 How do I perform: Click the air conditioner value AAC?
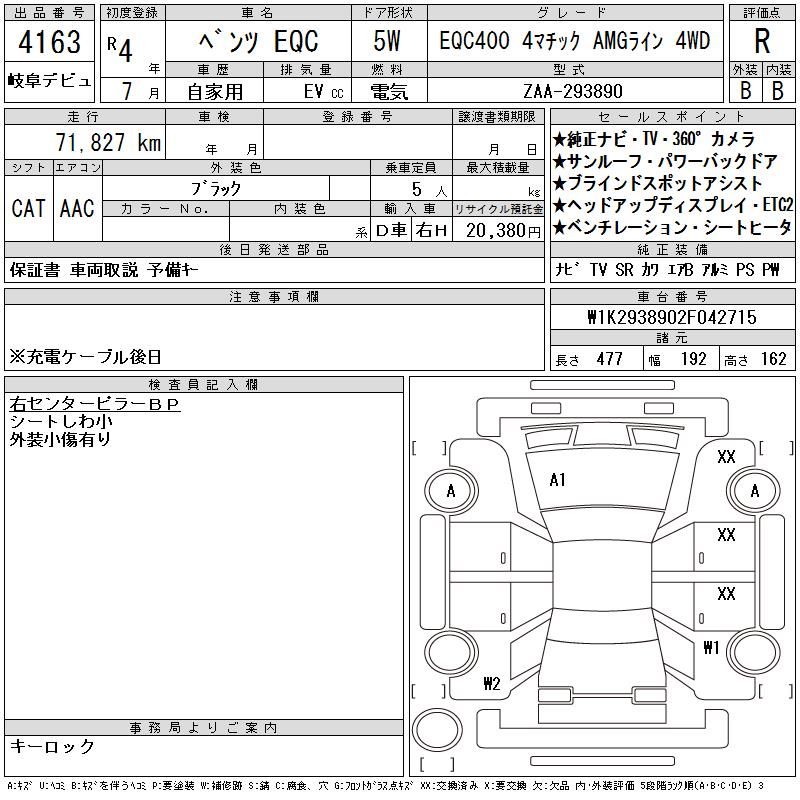pos(77,209)
